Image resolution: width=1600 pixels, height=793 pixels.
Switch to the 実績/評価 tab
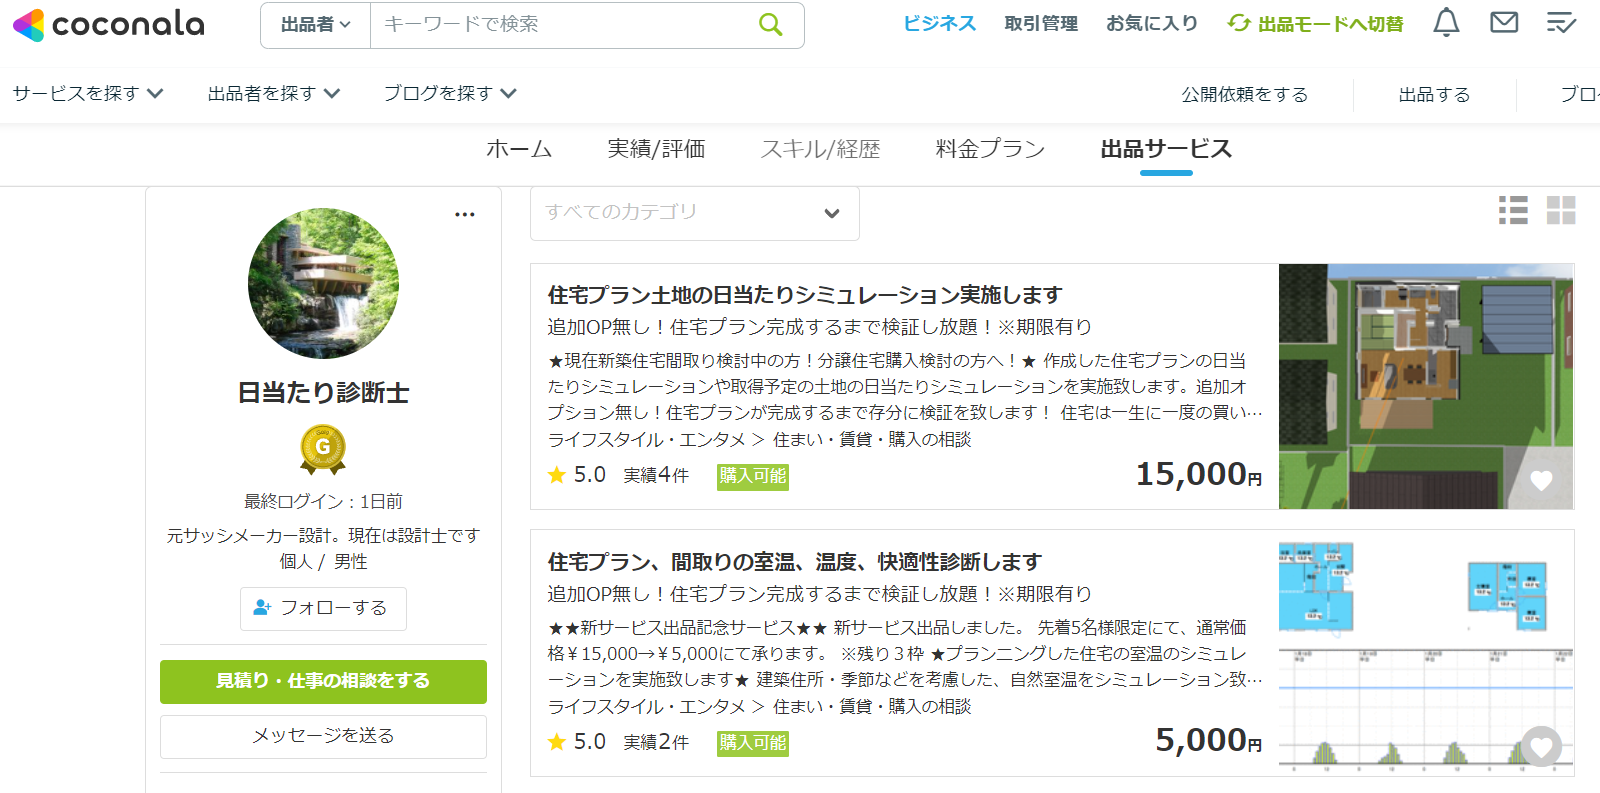coord(656,150)
